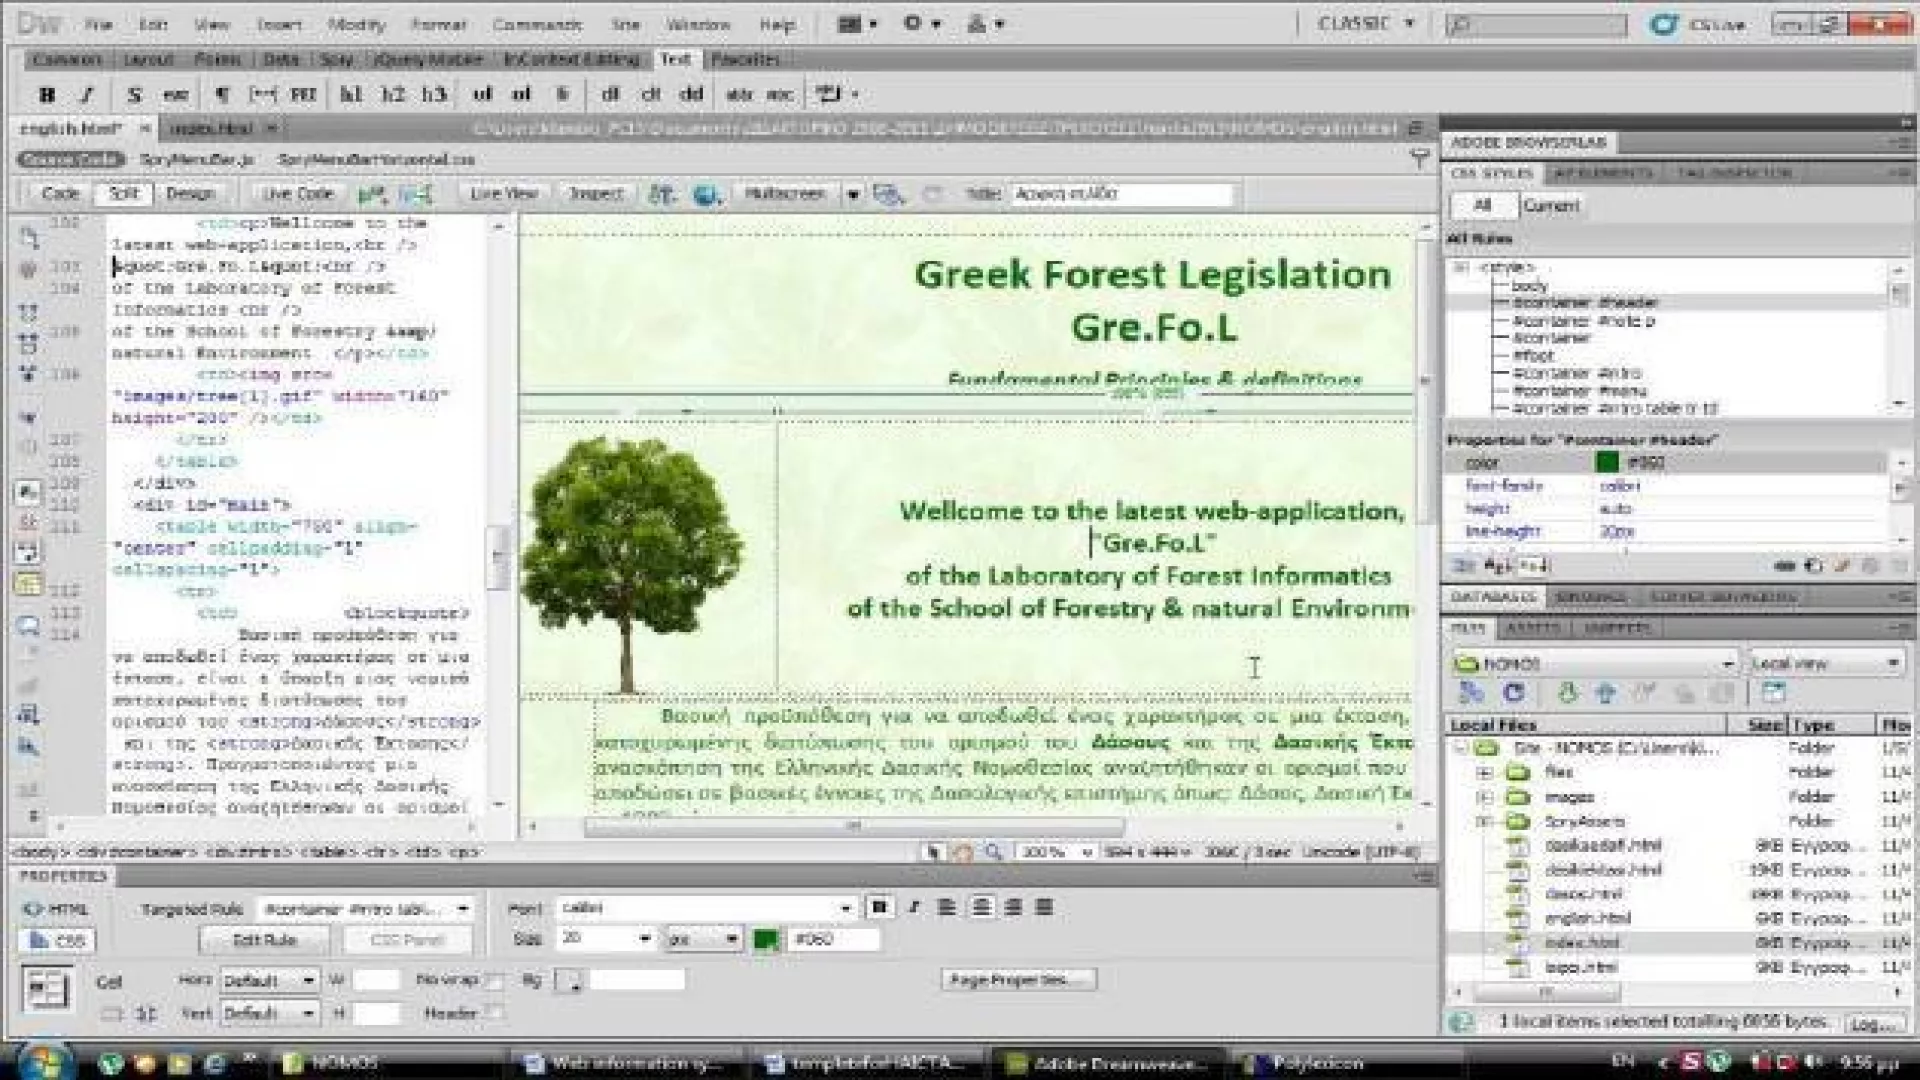Click the file management icon in document toolbar
Viewport: 1920px width, 1080px height.
pyautogui.click(x=660, y=194)
